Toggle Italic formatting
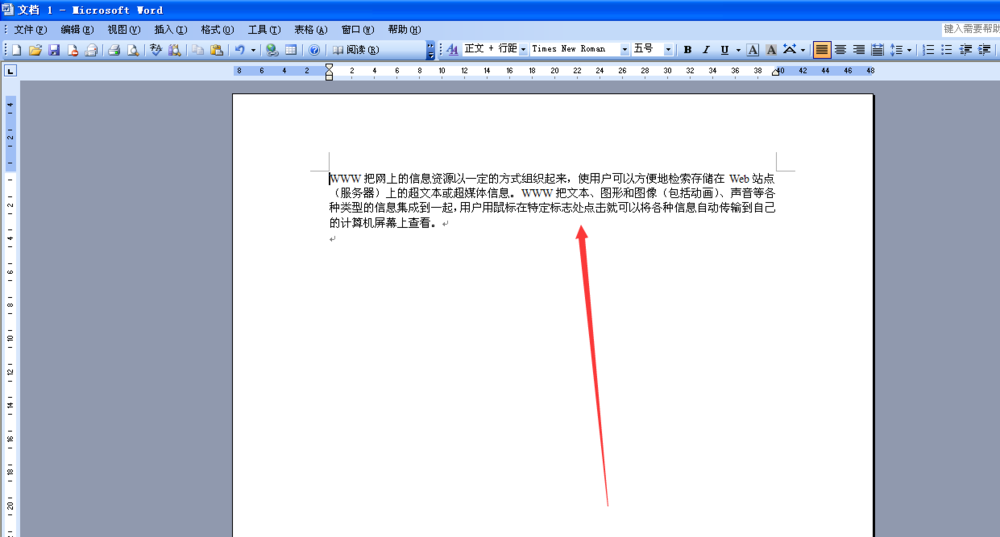Image resolution: width=1000 pixels, height=537 pixels. pyautogui.click(x=706, y=50)
